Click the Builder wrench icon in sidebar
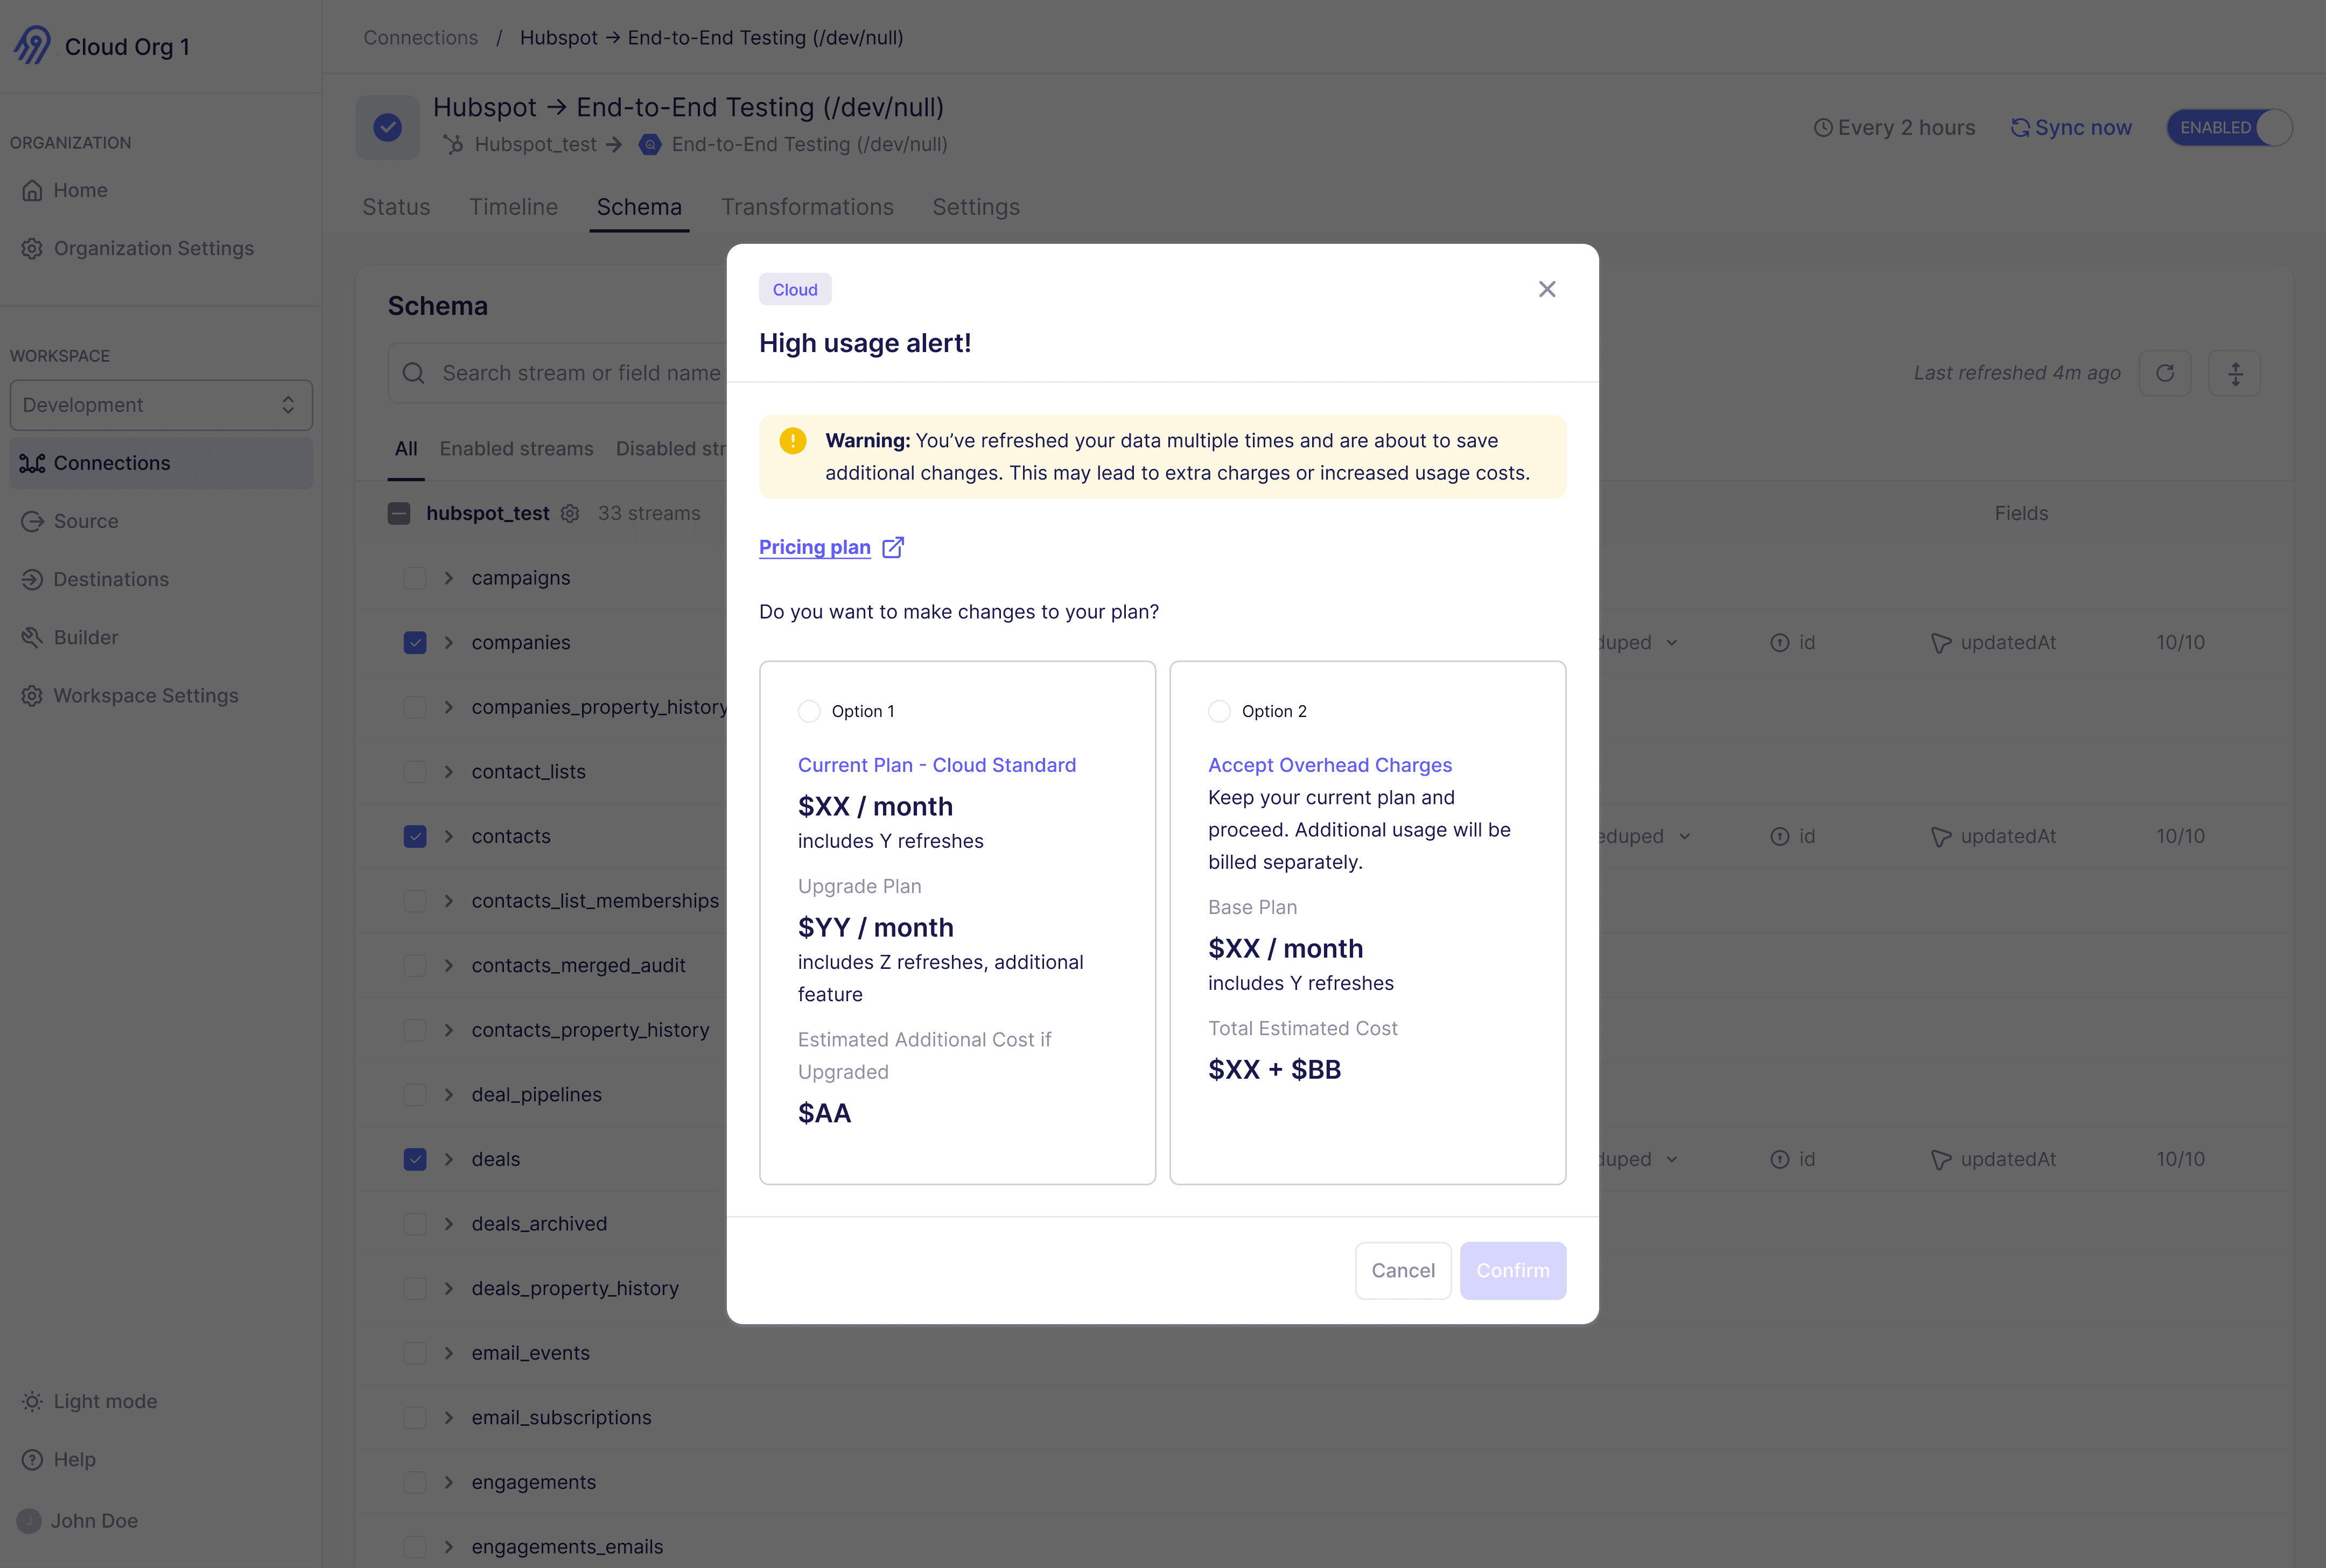The height and width of the screenshot is (1568, 2326). (32, 637)
